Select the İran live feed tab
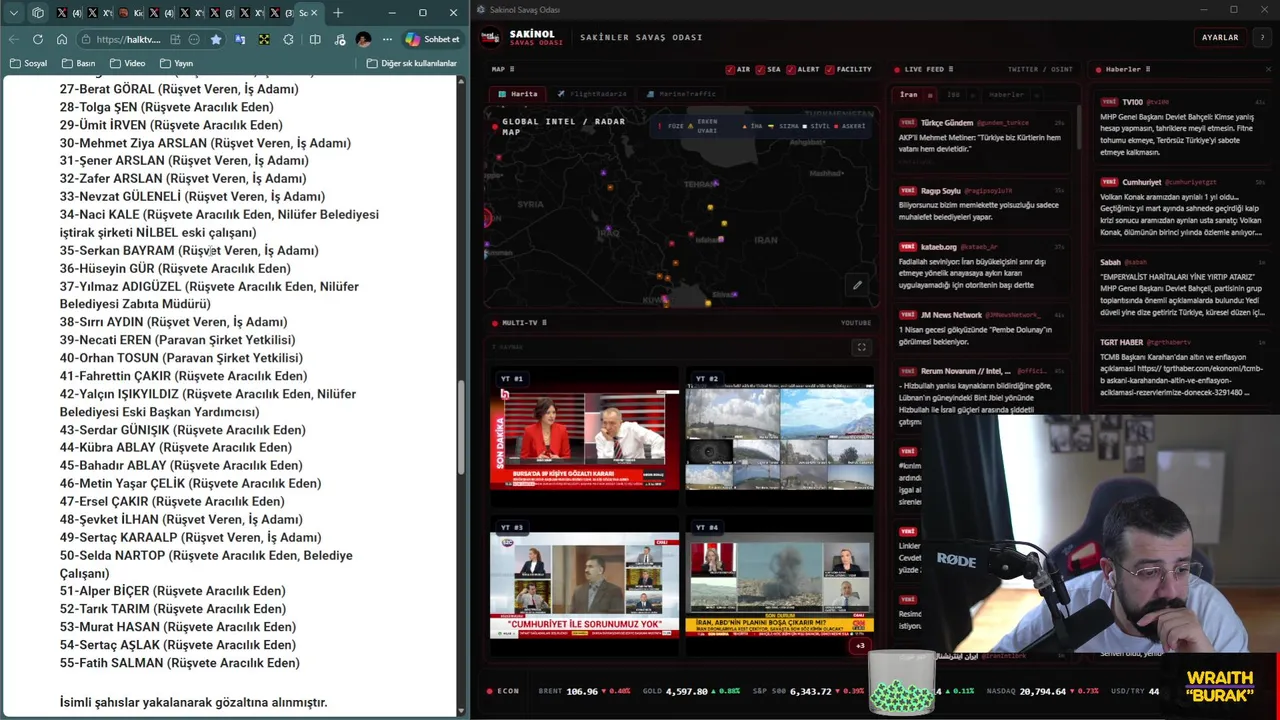 (908, 94)
